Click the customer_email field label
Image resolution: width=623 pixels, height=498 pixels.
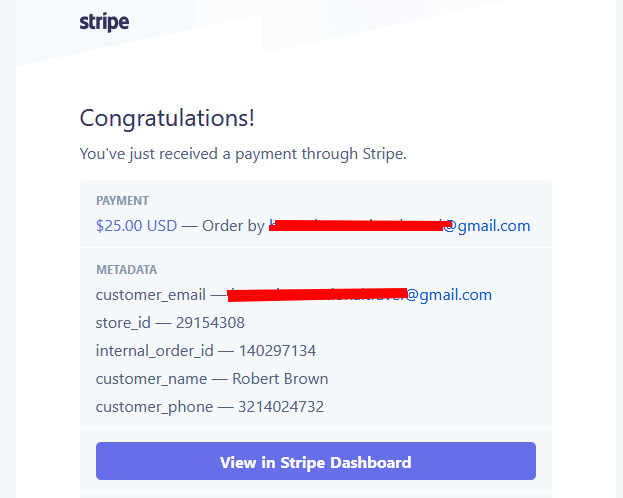pyautogui.click(x=151, y=295)
